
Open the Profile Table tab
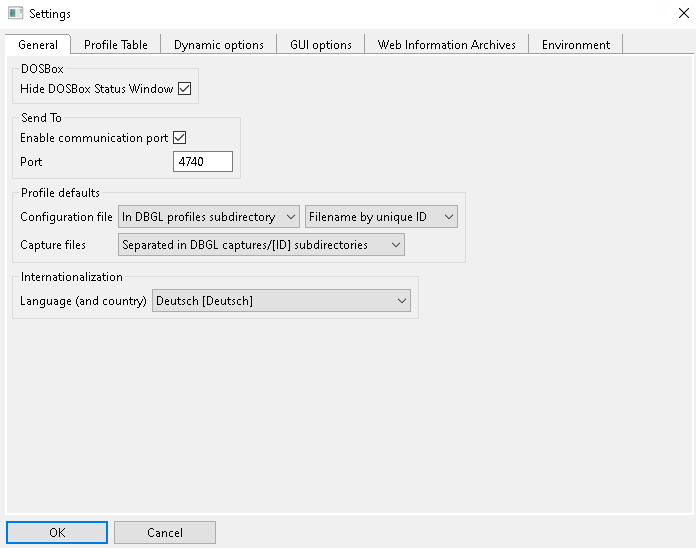point(115,45)
